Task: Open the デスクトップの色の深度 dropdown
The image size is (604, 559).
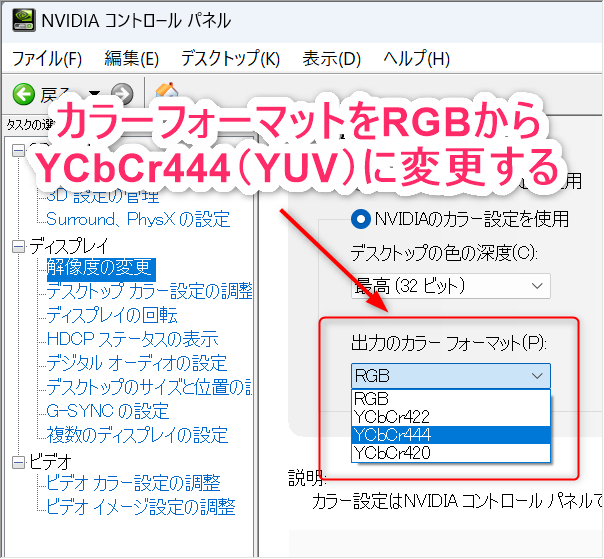Action: coord(451,286)
